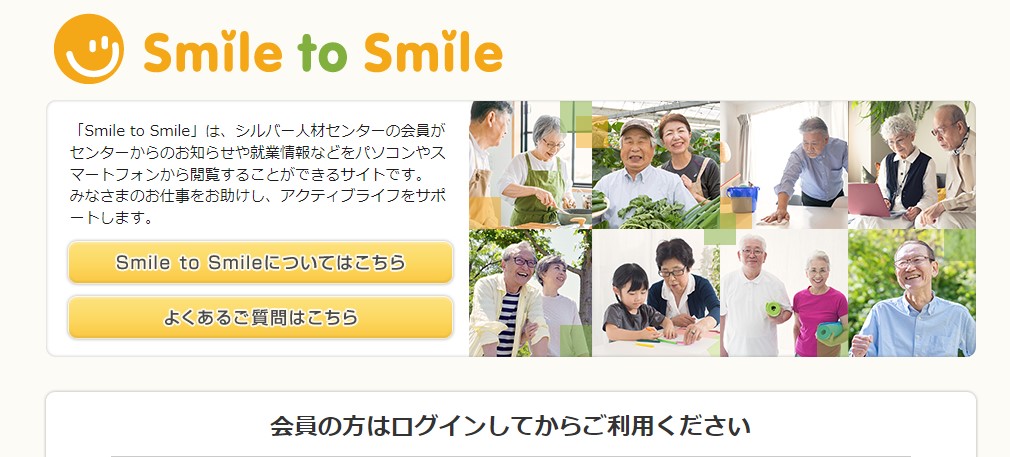This screenshot has height=457, width=1010.
Task: Open the よくあるご質問はこちら FAQ button
Action: pyautogui.click(x=260, y=317)
